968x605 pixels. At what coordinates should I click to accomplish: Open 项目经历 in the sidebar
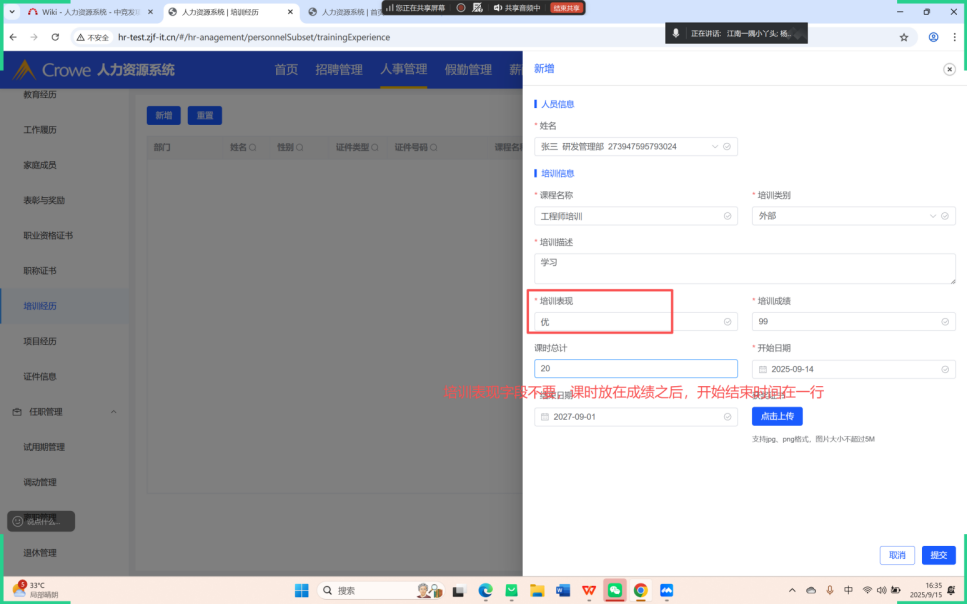(x=40, y=341)
